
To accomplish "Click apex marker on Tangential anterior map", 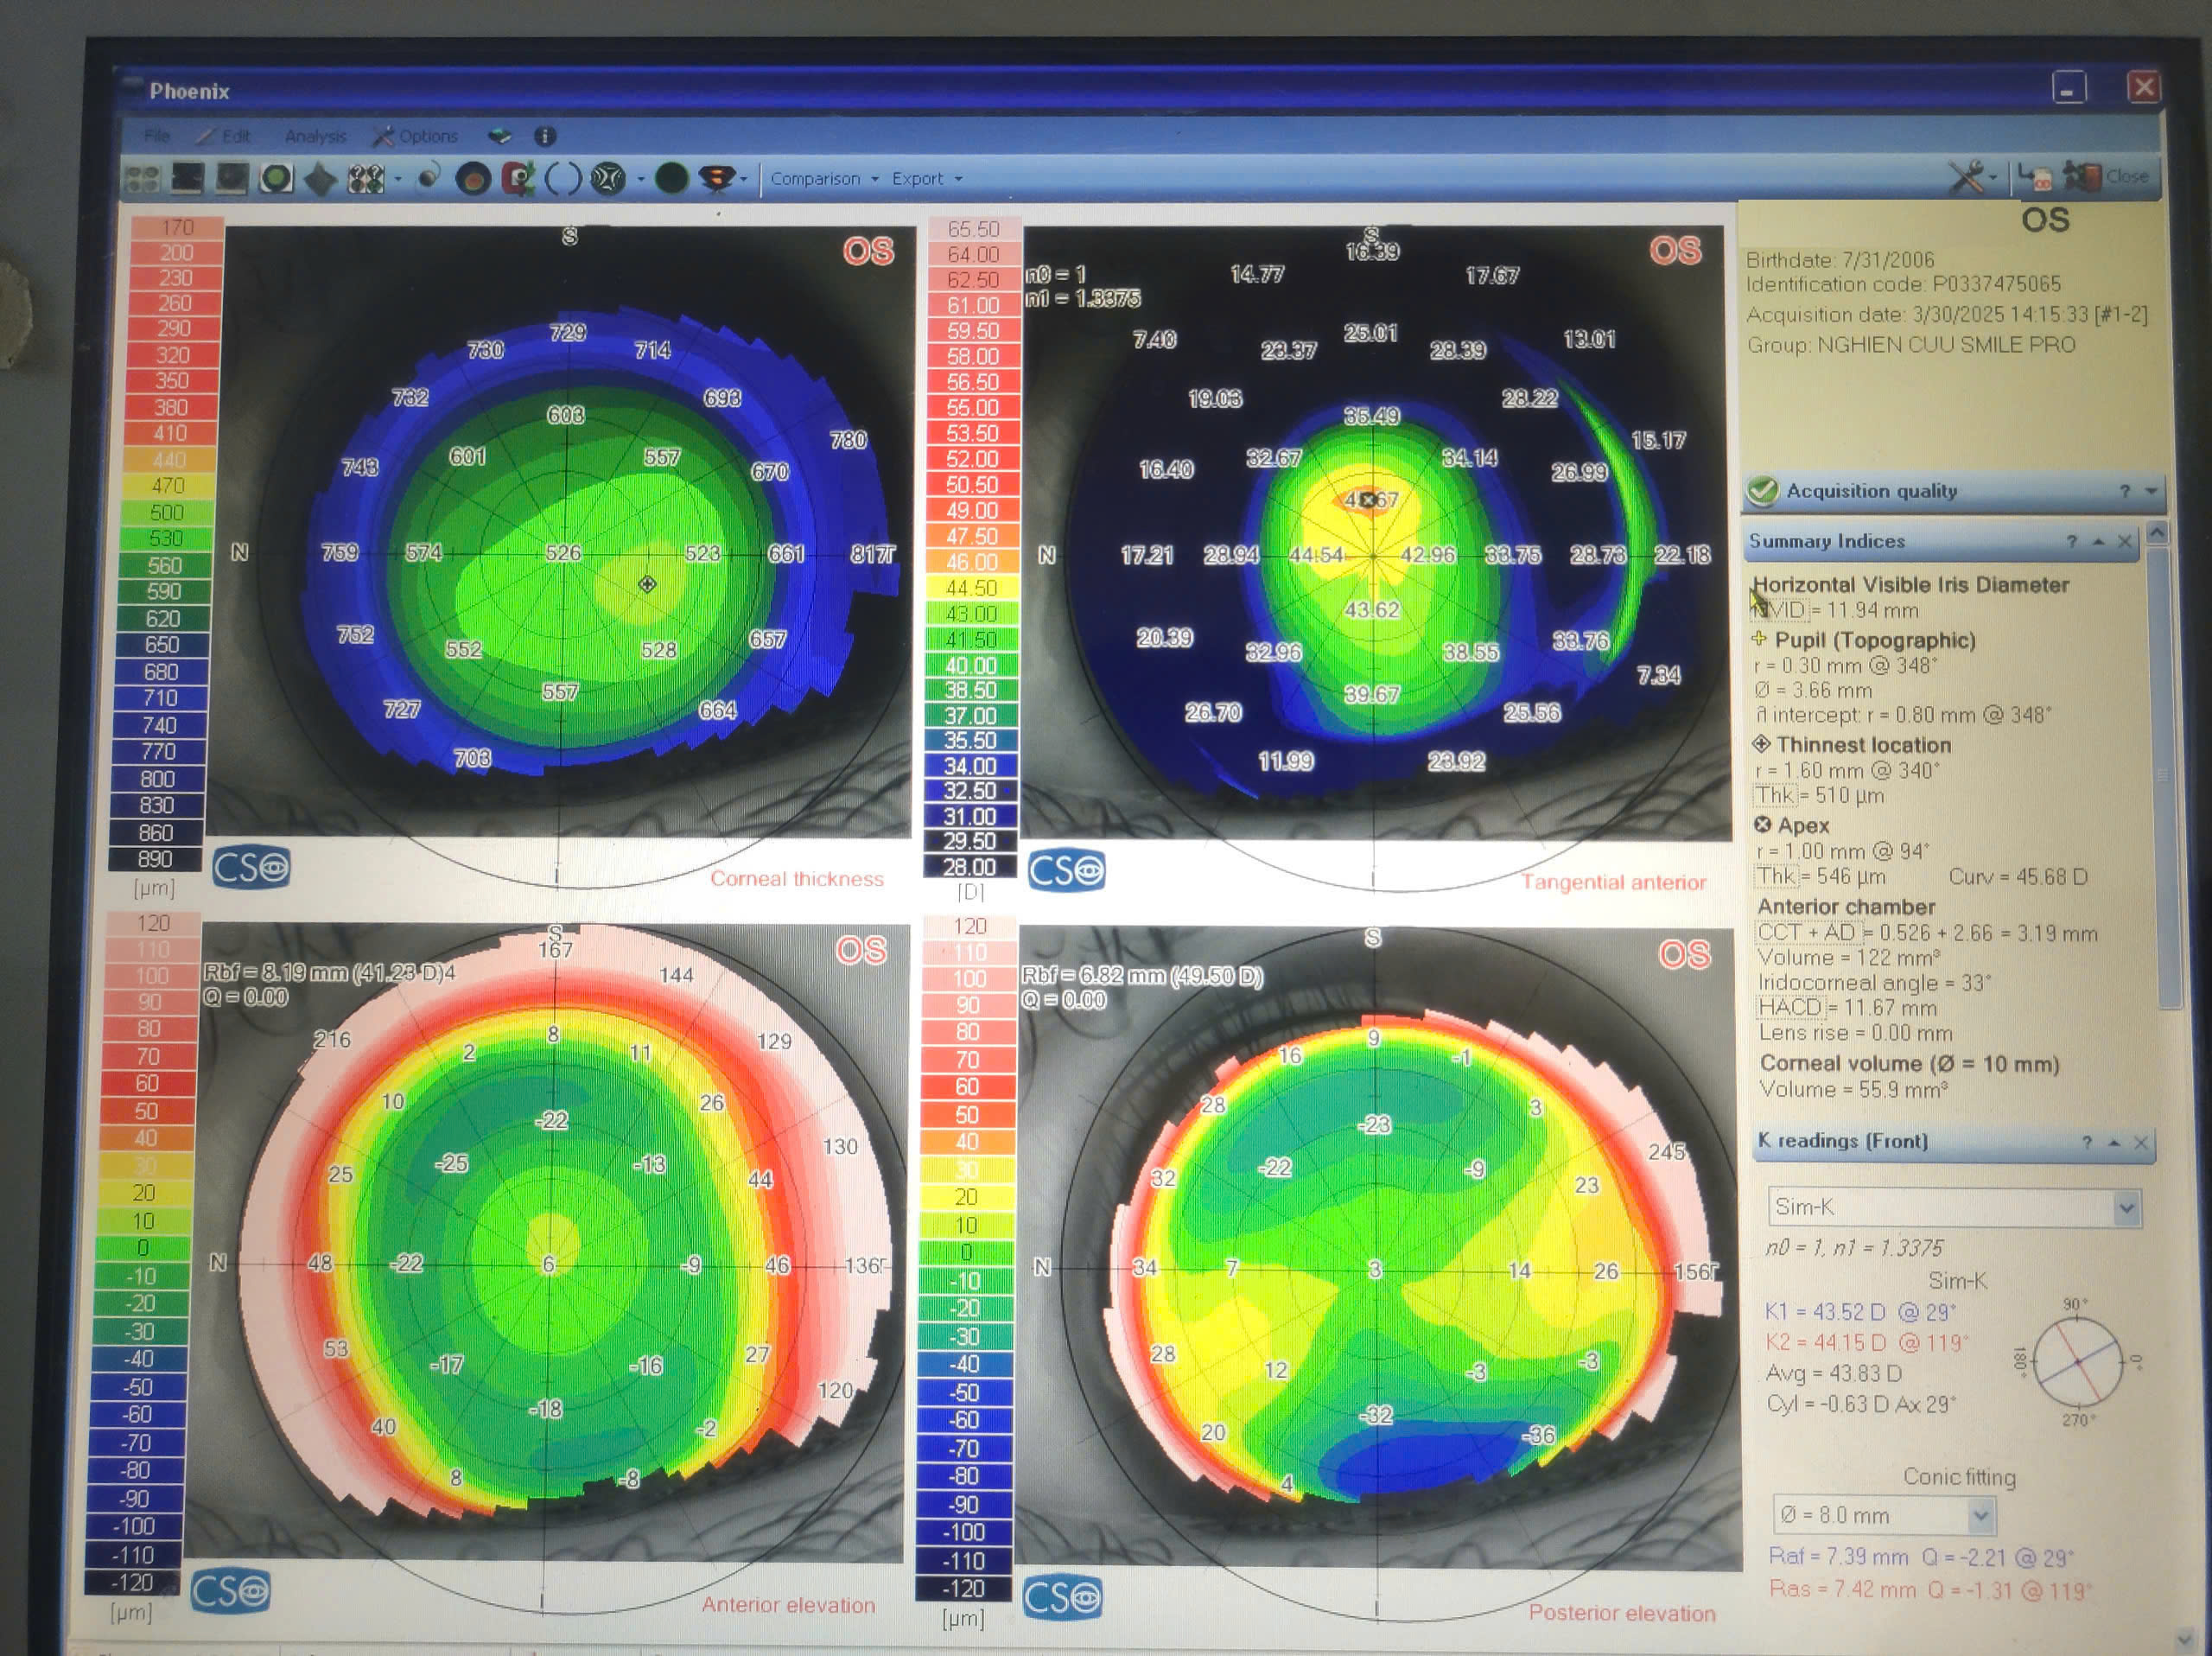I will [1368, 499].
